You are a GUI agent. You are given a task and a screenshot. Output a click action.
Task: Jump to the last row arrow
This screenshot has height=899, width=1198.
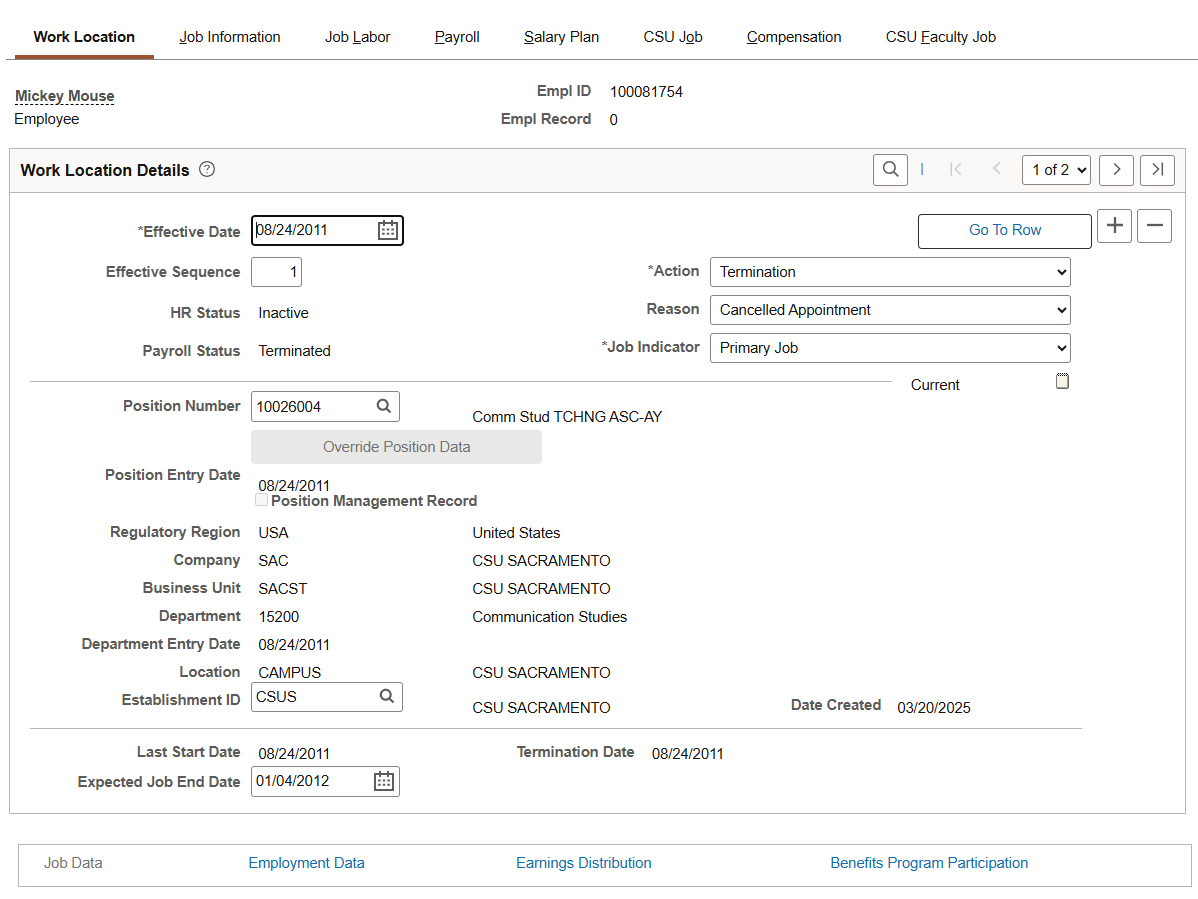pyautogui.click(x=1157, y=170)
